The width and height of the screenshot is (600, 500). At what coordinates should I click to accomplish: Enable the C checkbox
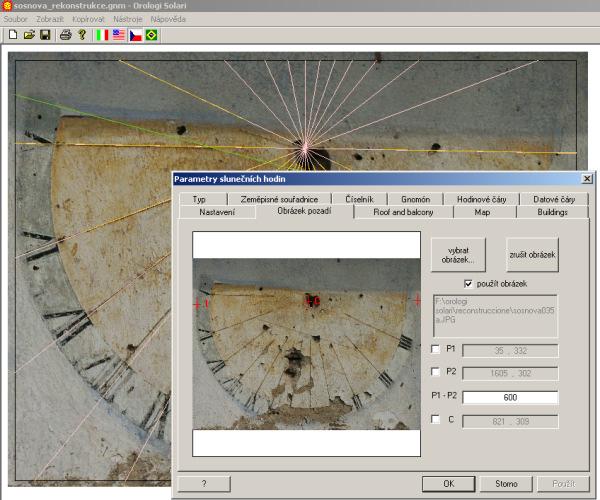coord(435,419)
